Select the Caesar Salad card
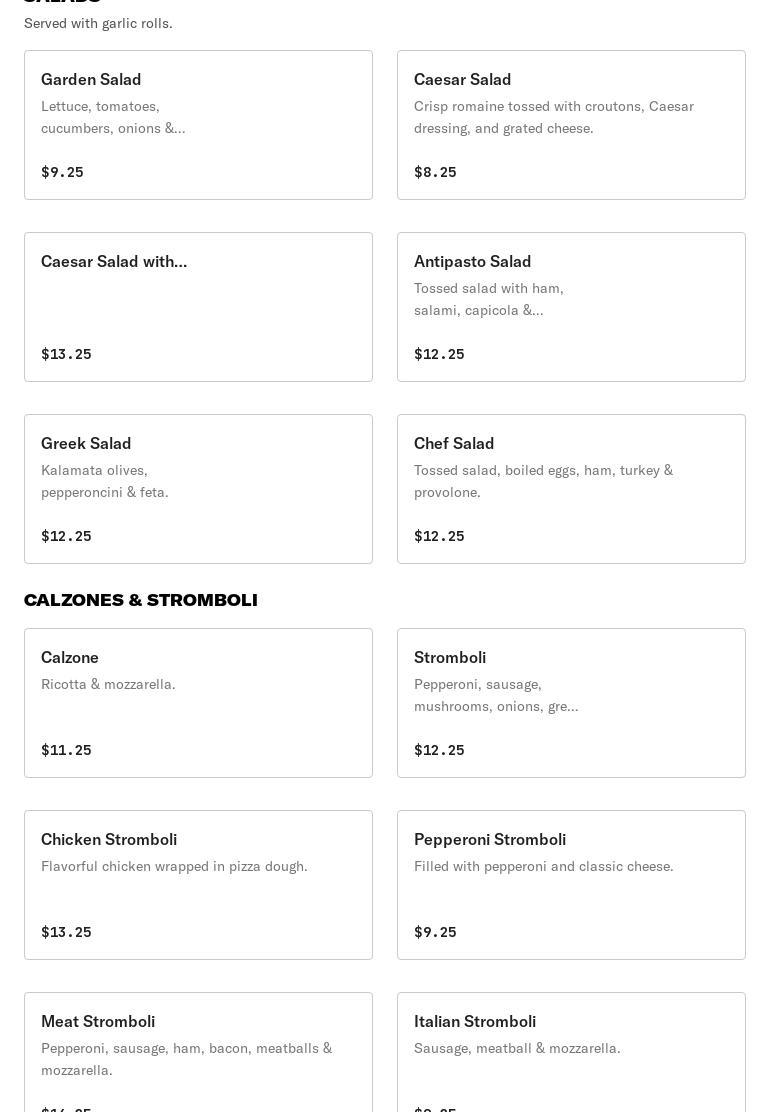 571,125
